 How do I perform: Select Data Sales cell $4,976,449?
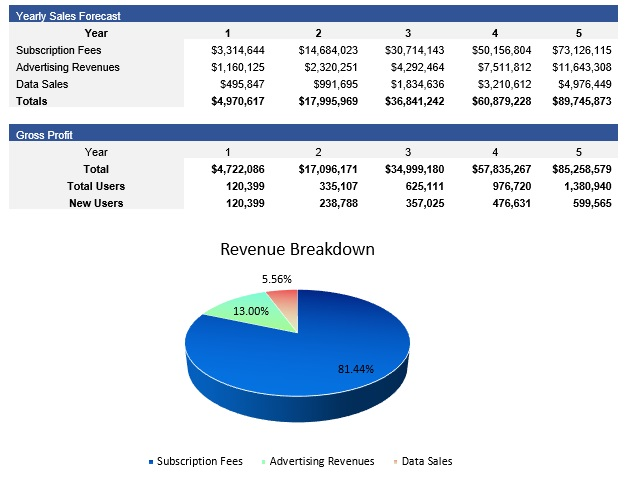(x=585, y=84)
